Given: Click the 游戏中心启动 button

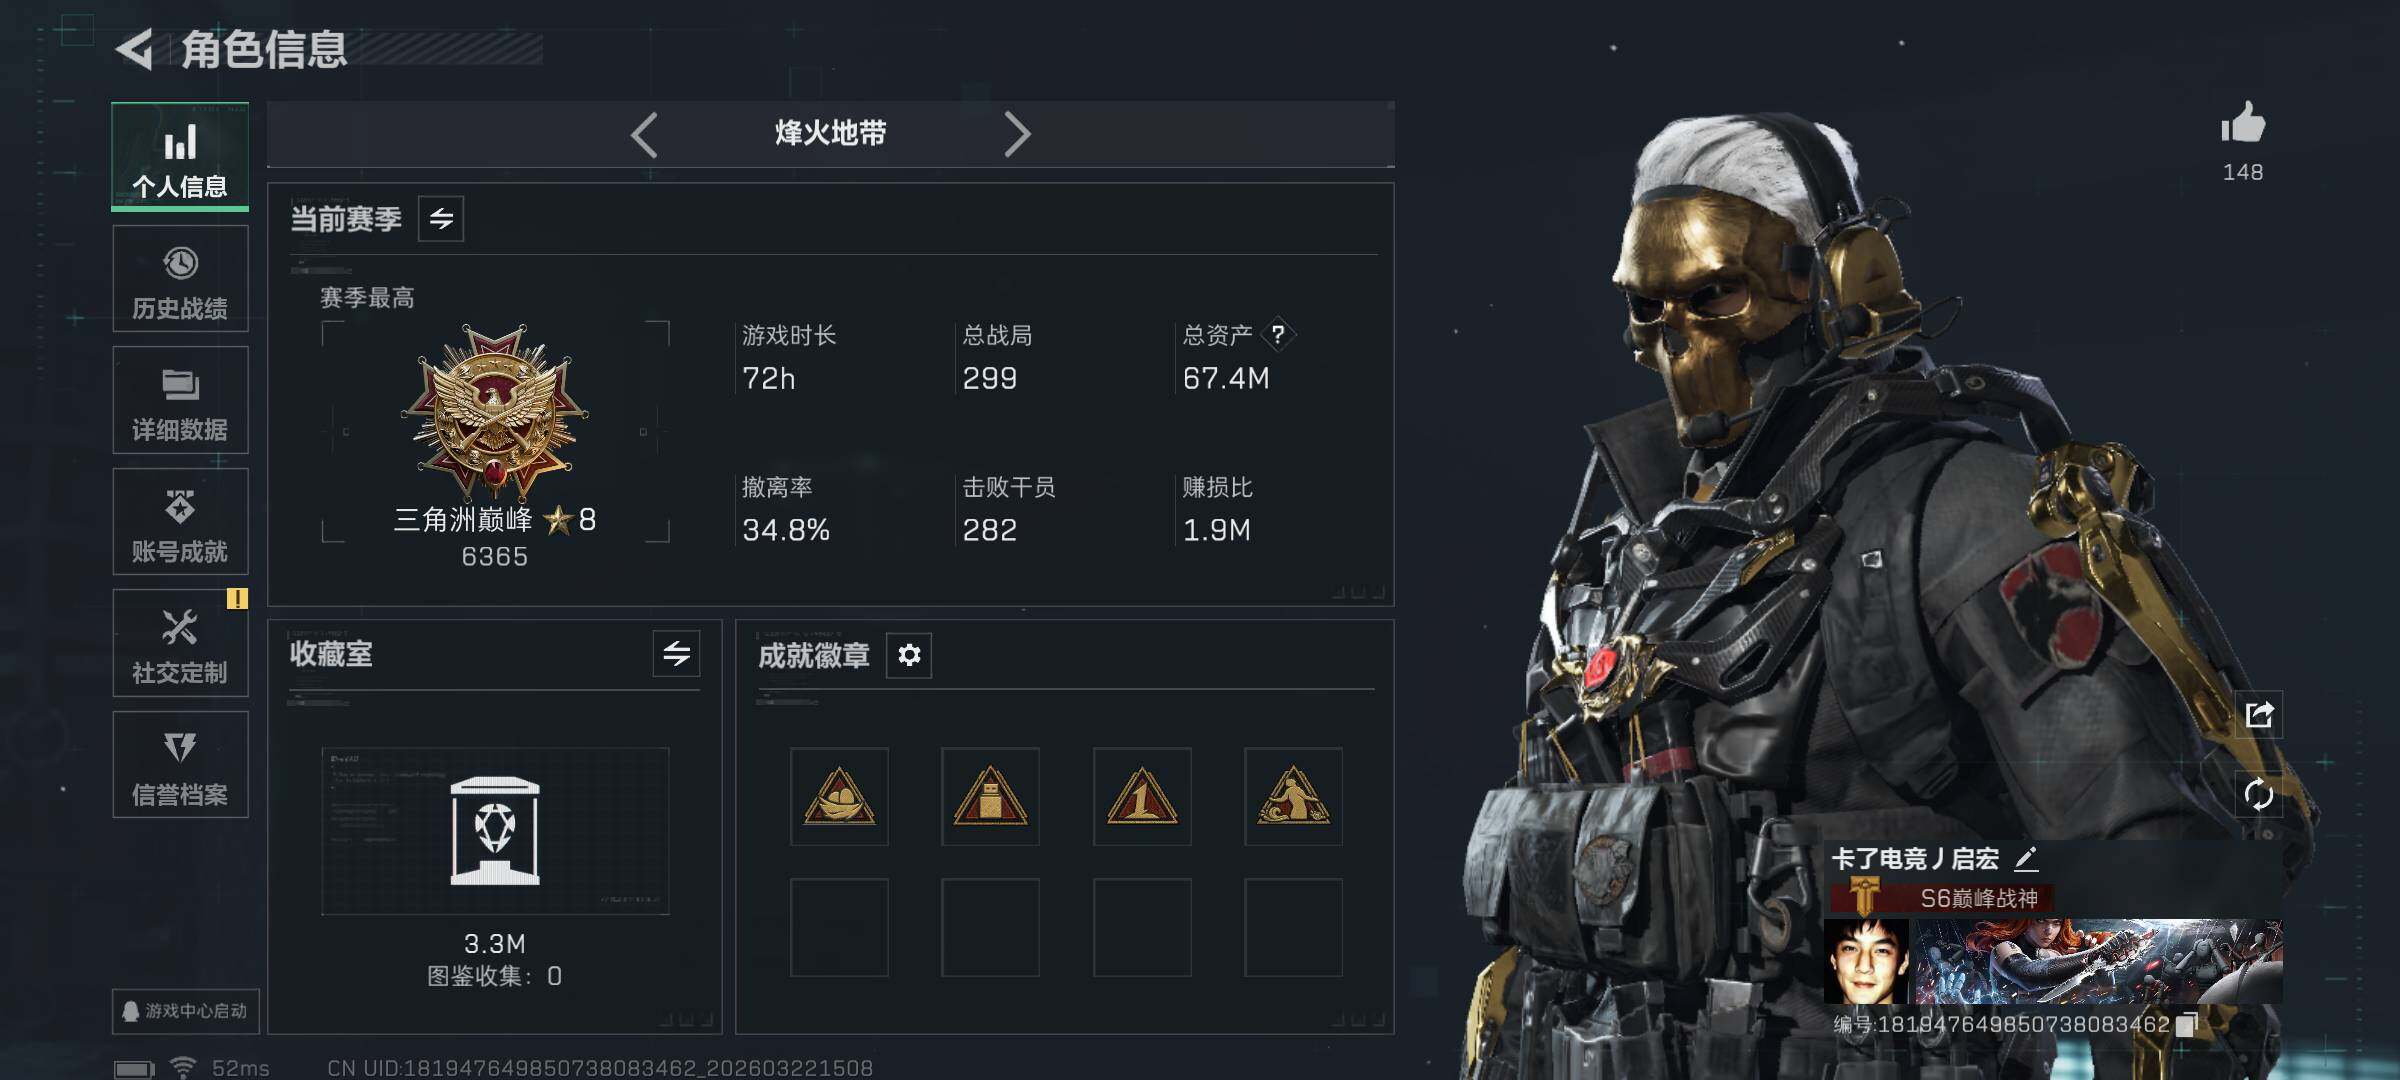Looking at the screenshot, I should [185, 1011].
